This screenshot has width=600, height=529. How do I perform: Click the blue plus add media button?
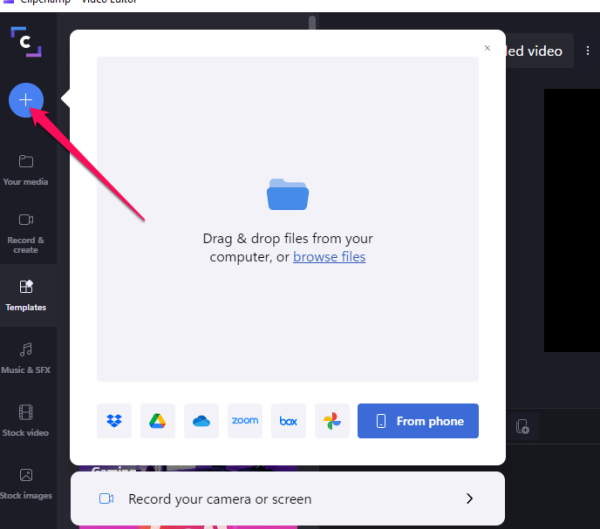[x=26, y=100]
